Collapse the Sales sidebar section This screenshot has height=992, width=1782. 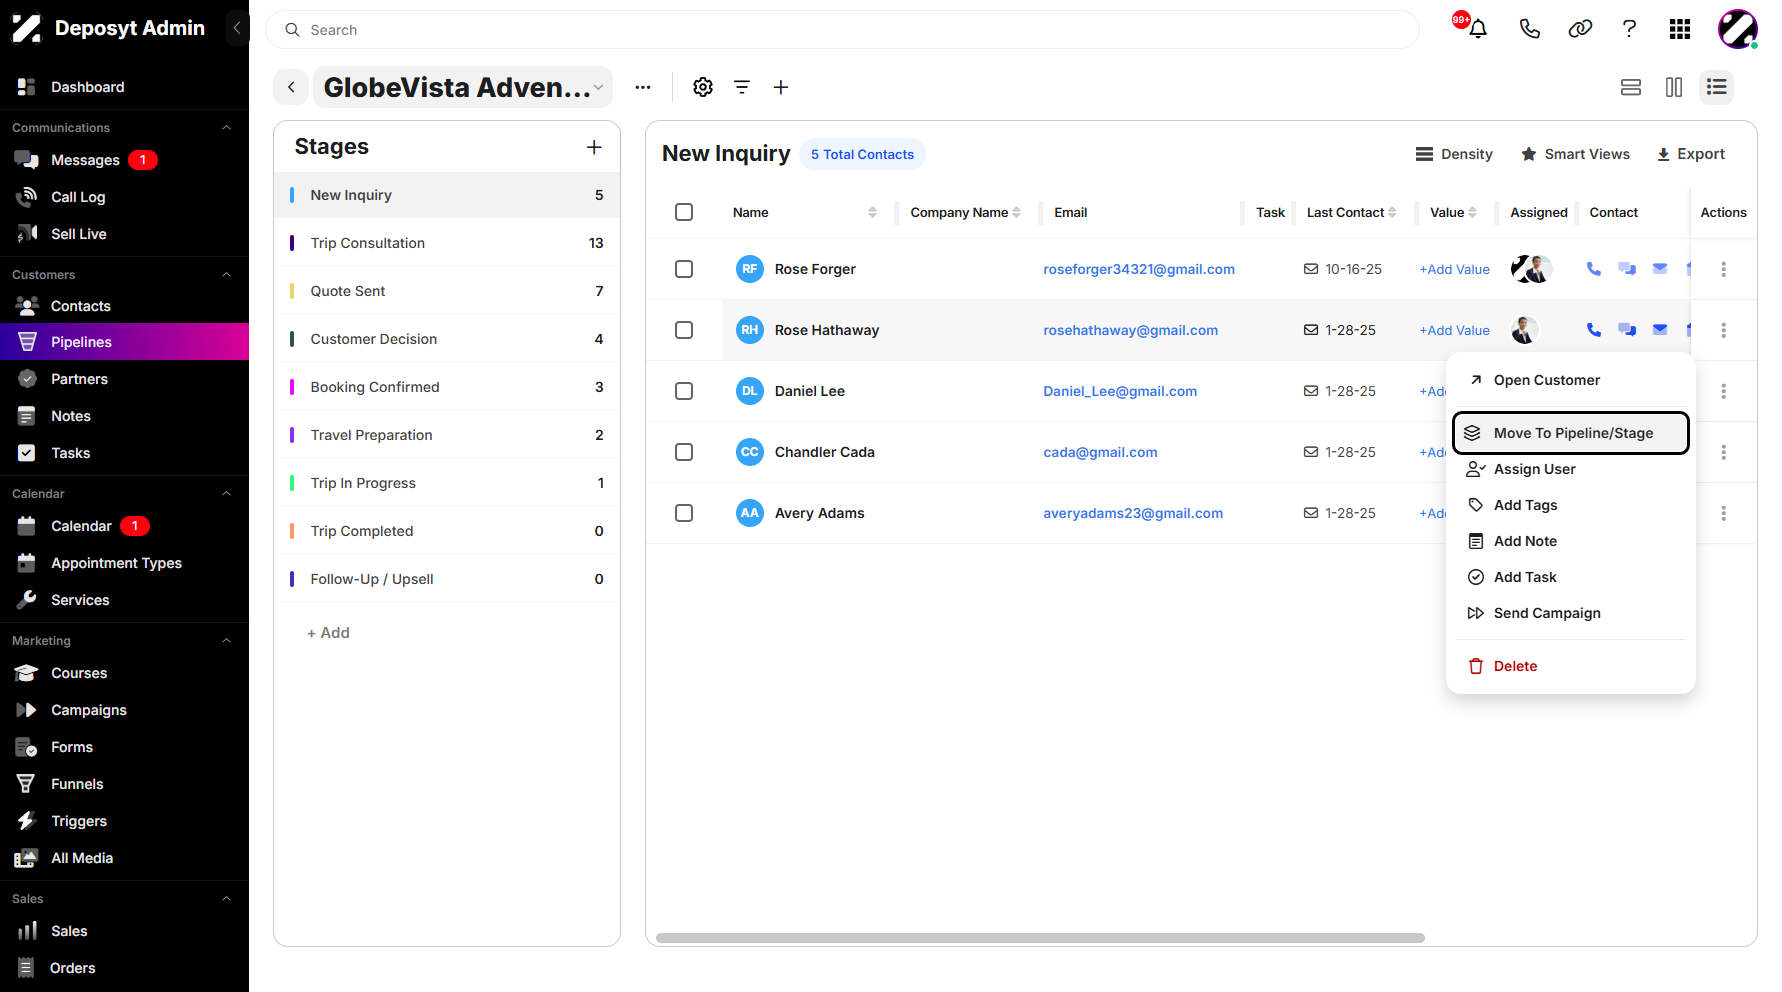click(x=226, y=899)
